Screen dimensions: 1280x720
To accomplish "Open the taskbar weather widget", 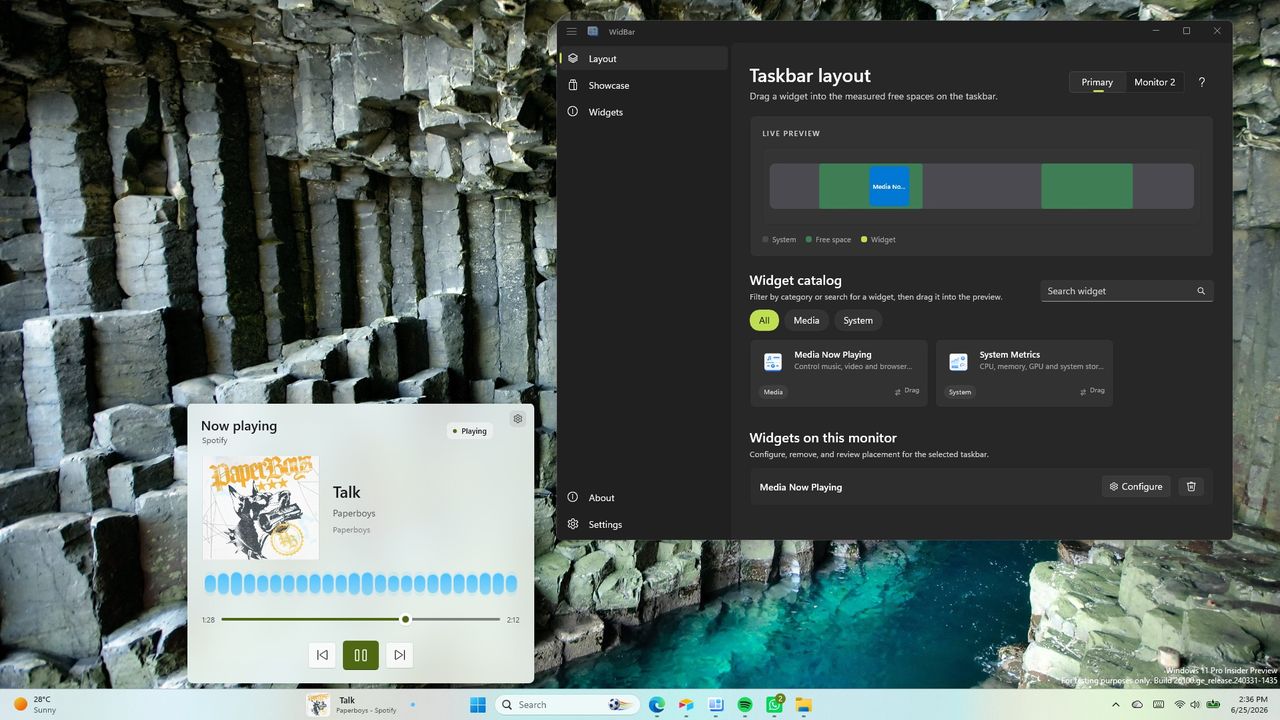I will click(33, 705).
